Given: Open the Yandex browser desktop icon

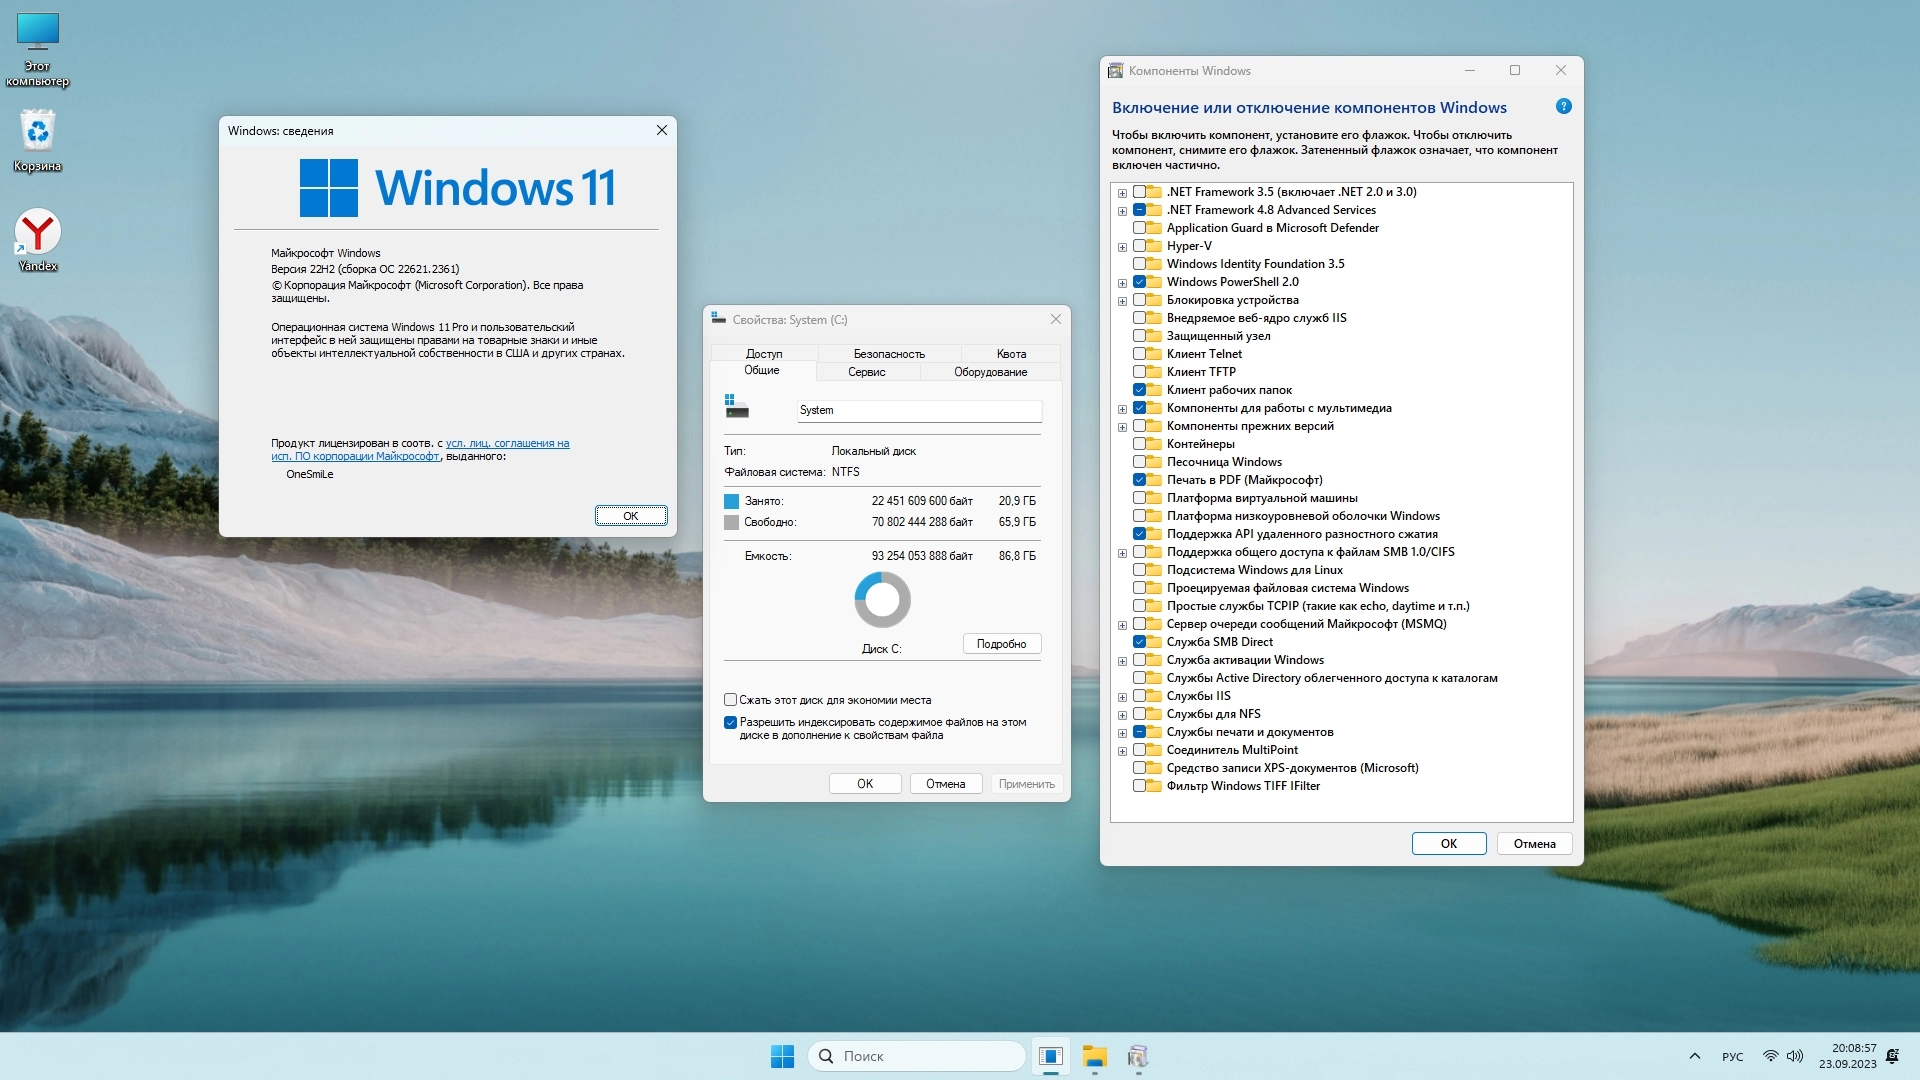Looking at the screenshot, I should (38, 233).
